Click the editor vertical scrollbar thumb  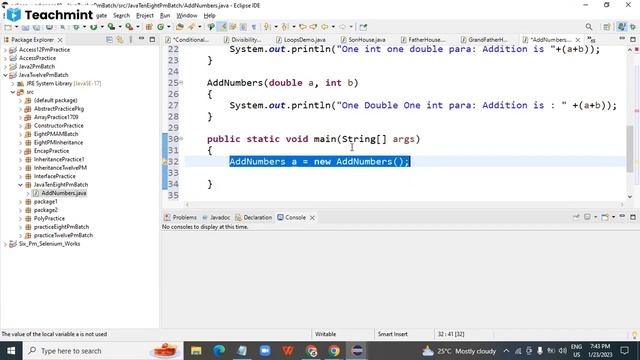point(630,148)
